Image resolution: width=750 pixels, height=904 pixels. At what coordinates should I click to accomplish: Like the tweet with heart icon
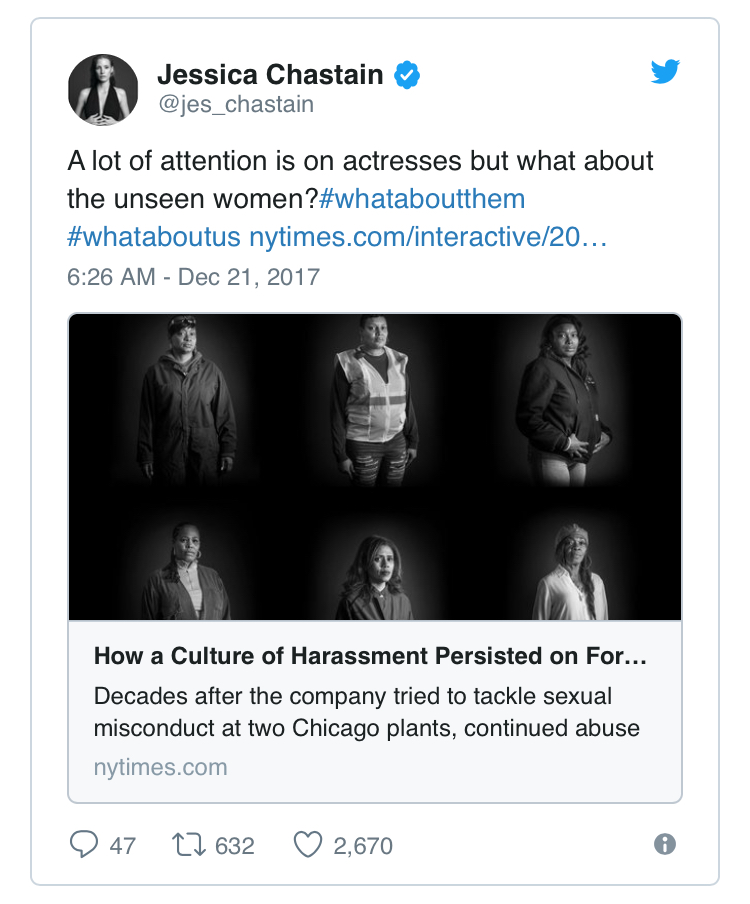coord(308,845)
